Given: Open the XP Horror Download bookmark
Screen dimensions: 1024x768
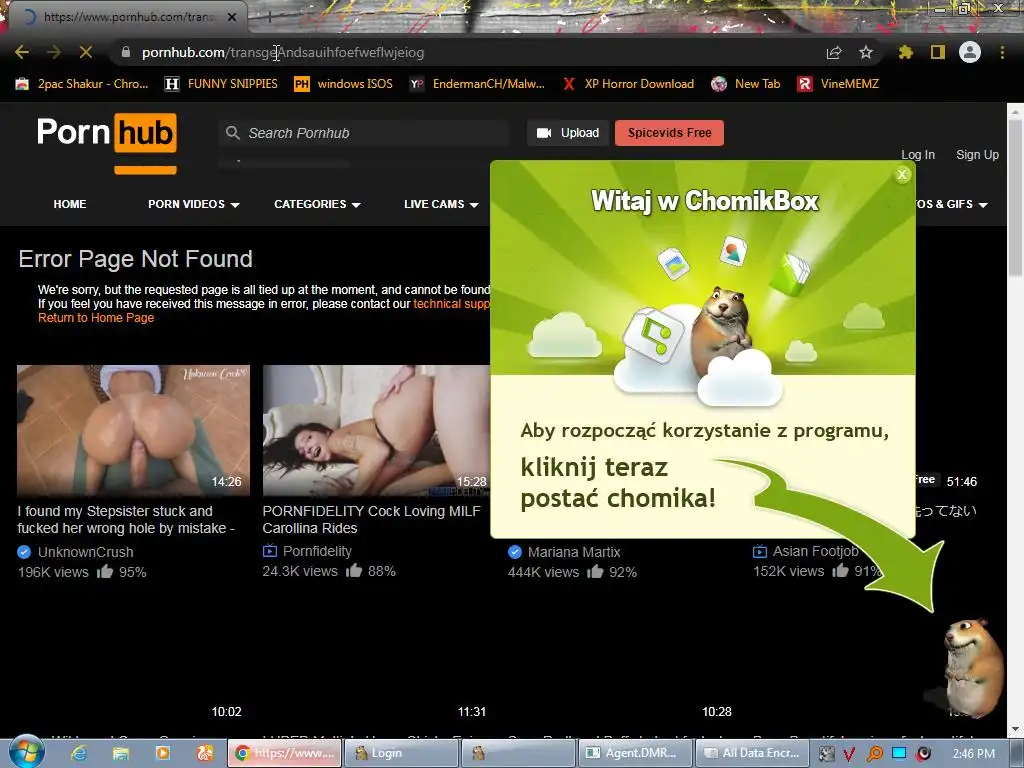Looking at the screenshot, I should click(628, 84).
